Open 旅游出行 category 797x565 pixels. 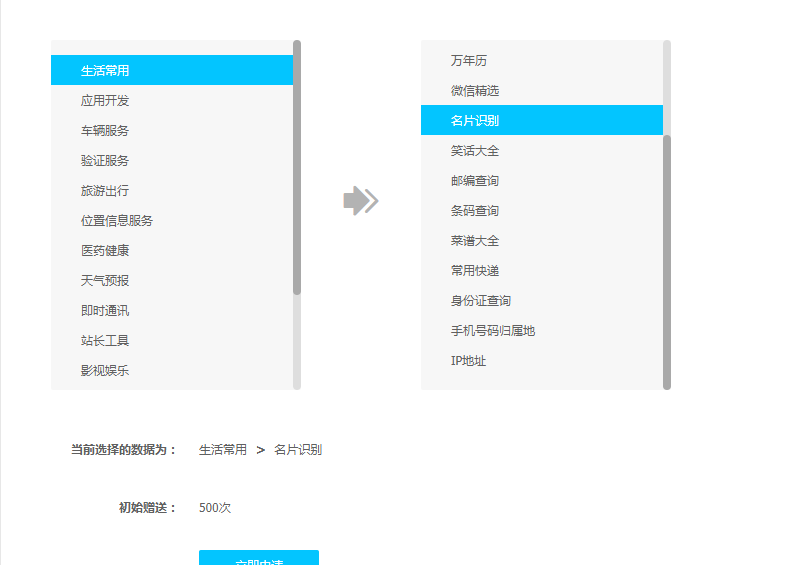105,191
